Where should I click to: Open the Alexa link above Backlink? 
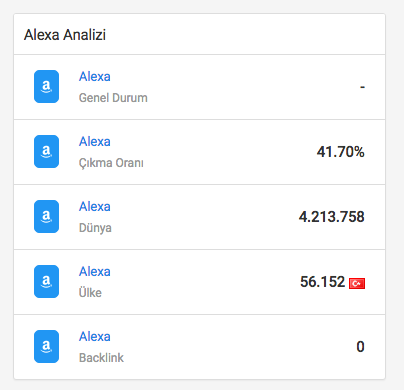(x=95, y=337)
